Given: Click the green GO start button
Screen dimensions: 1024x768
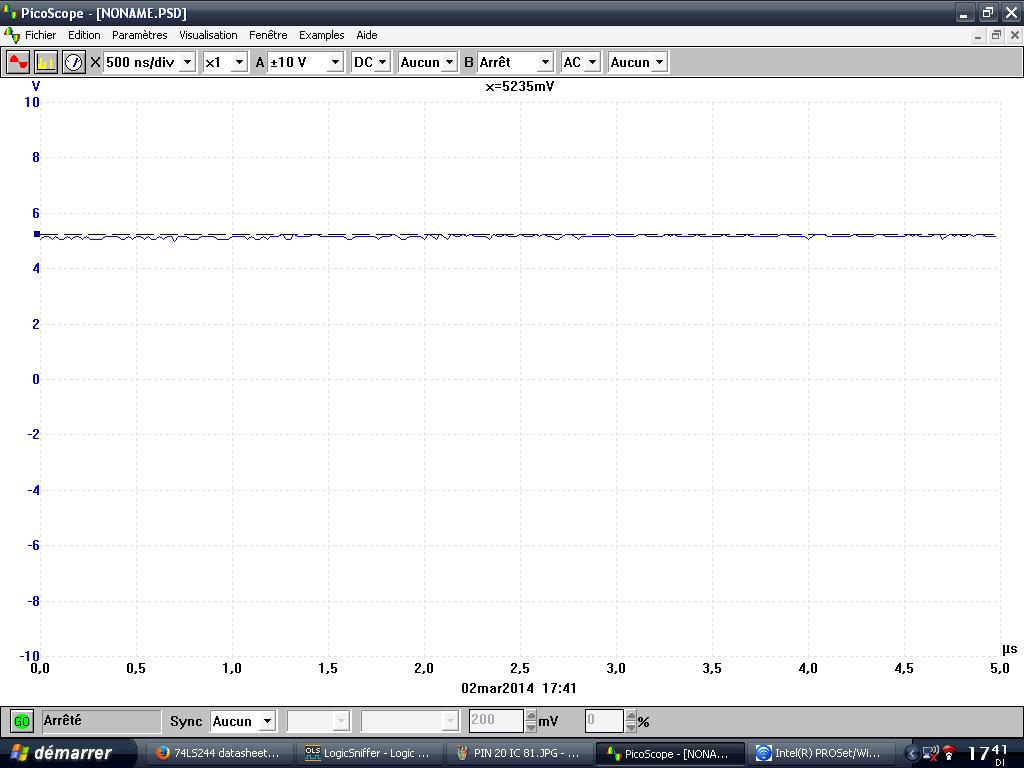Looking at the screenshot, I should pos(22,722).
